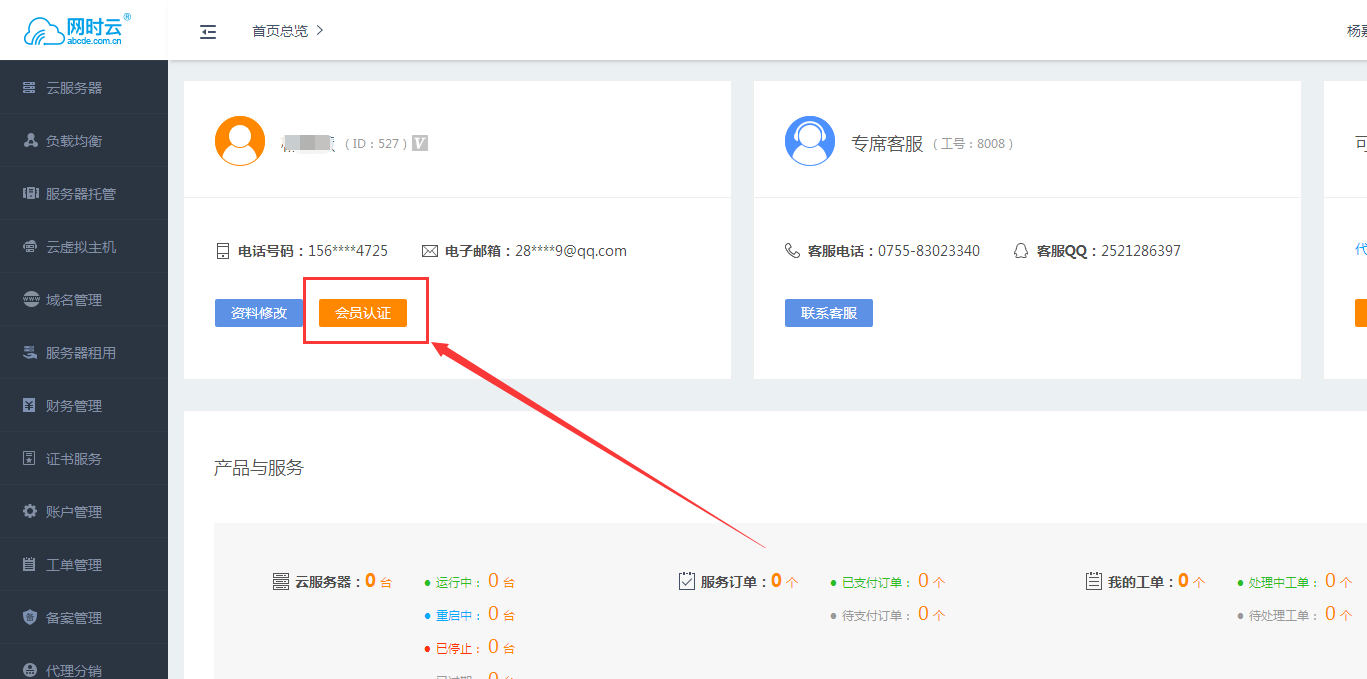Click the 备案管理 shield icon
The width and height of the screenshot is (1367, 679).
point(29,618)
